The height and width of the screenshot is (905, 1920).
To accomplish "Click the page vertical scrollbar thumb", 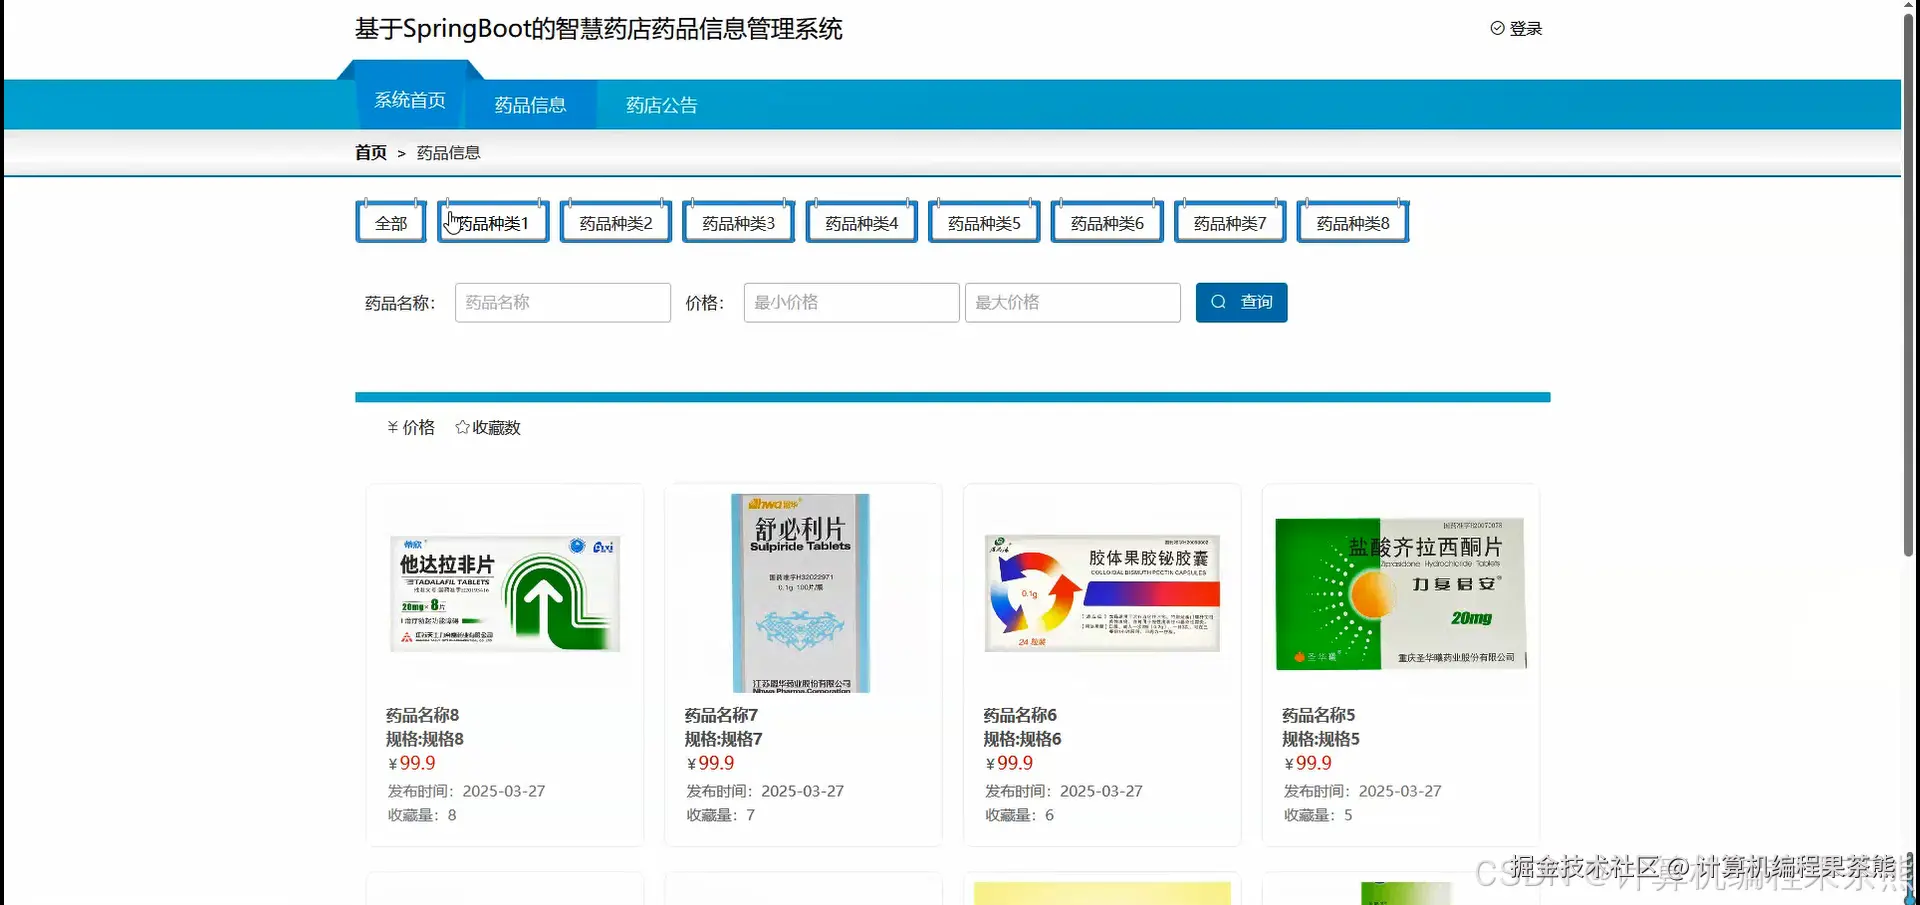I will click(x=1909, y=285).
